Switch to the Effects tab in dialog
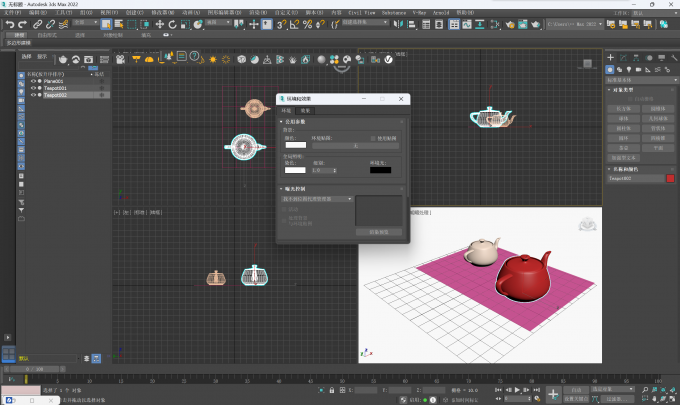The height and width of the screenshot is (405, 680). click(306, 110)
